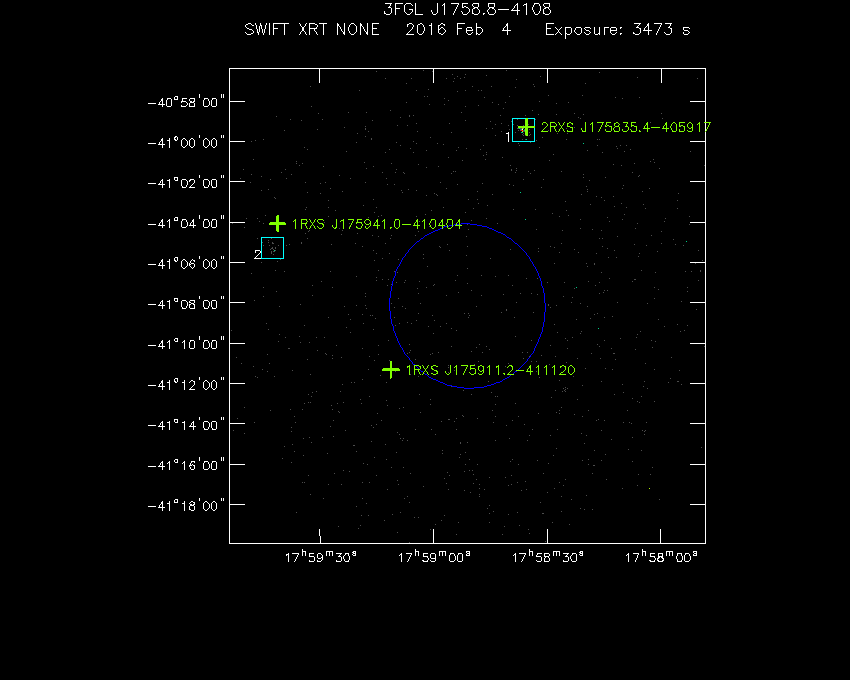Click the 2RXS J175835.4-405917 source label
The height and width of the screenshot is (680, 850).
626,127
